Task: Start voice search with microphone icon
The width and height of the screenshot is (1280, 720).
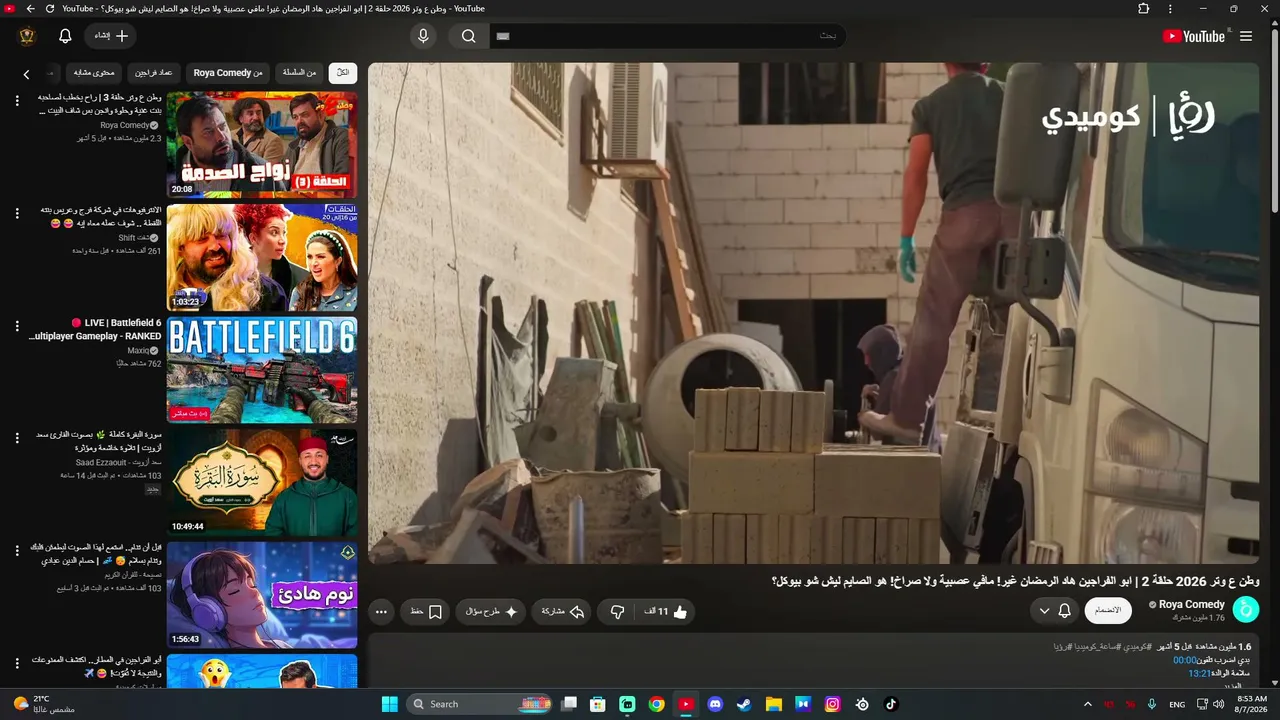Action: 423,36
